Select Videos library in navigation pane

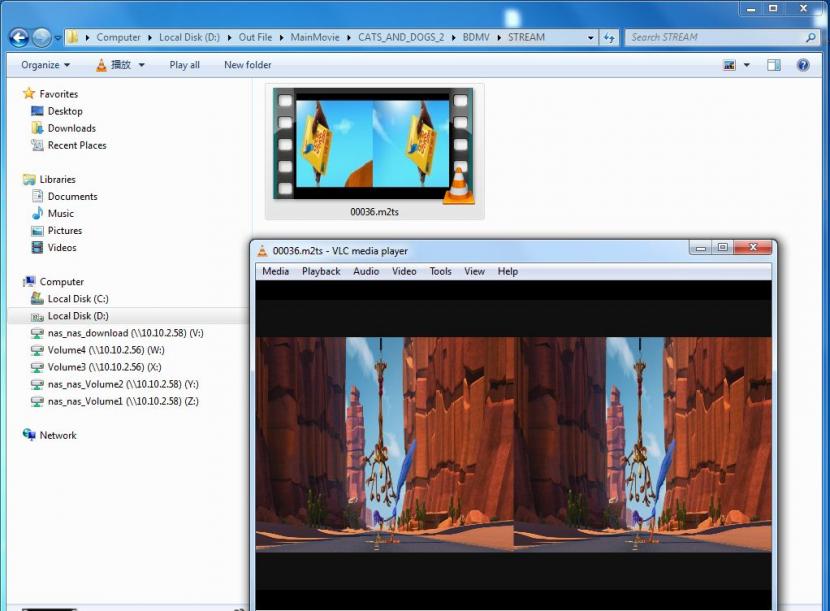[x=61, y=247]
